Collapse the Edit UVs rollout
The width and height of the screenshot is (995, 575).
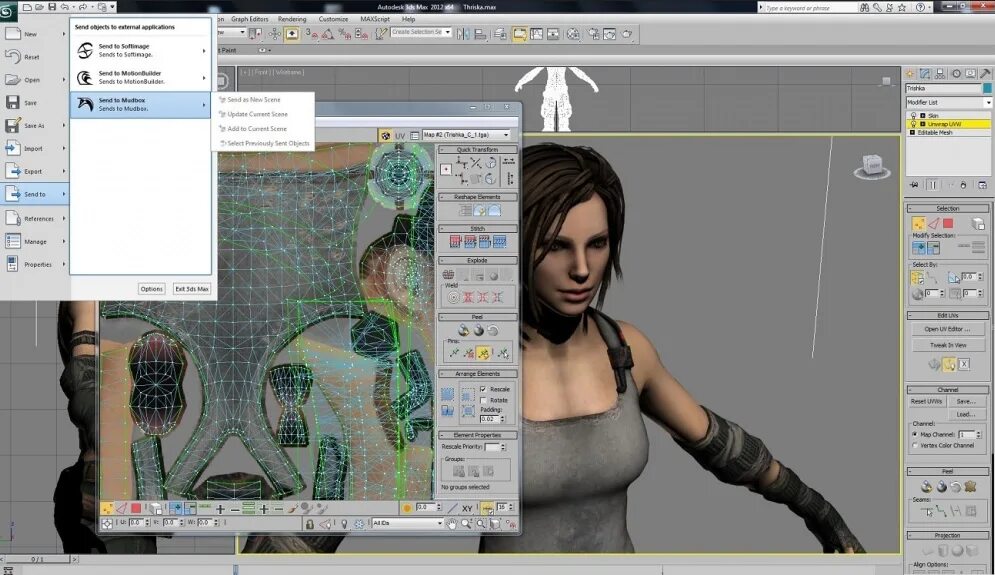947,315
